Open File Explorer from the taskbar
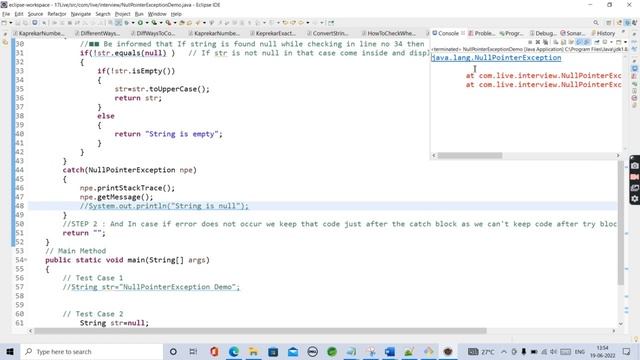Image resolution: width=640 pixels, height=360 pixels. pos(253,351)
